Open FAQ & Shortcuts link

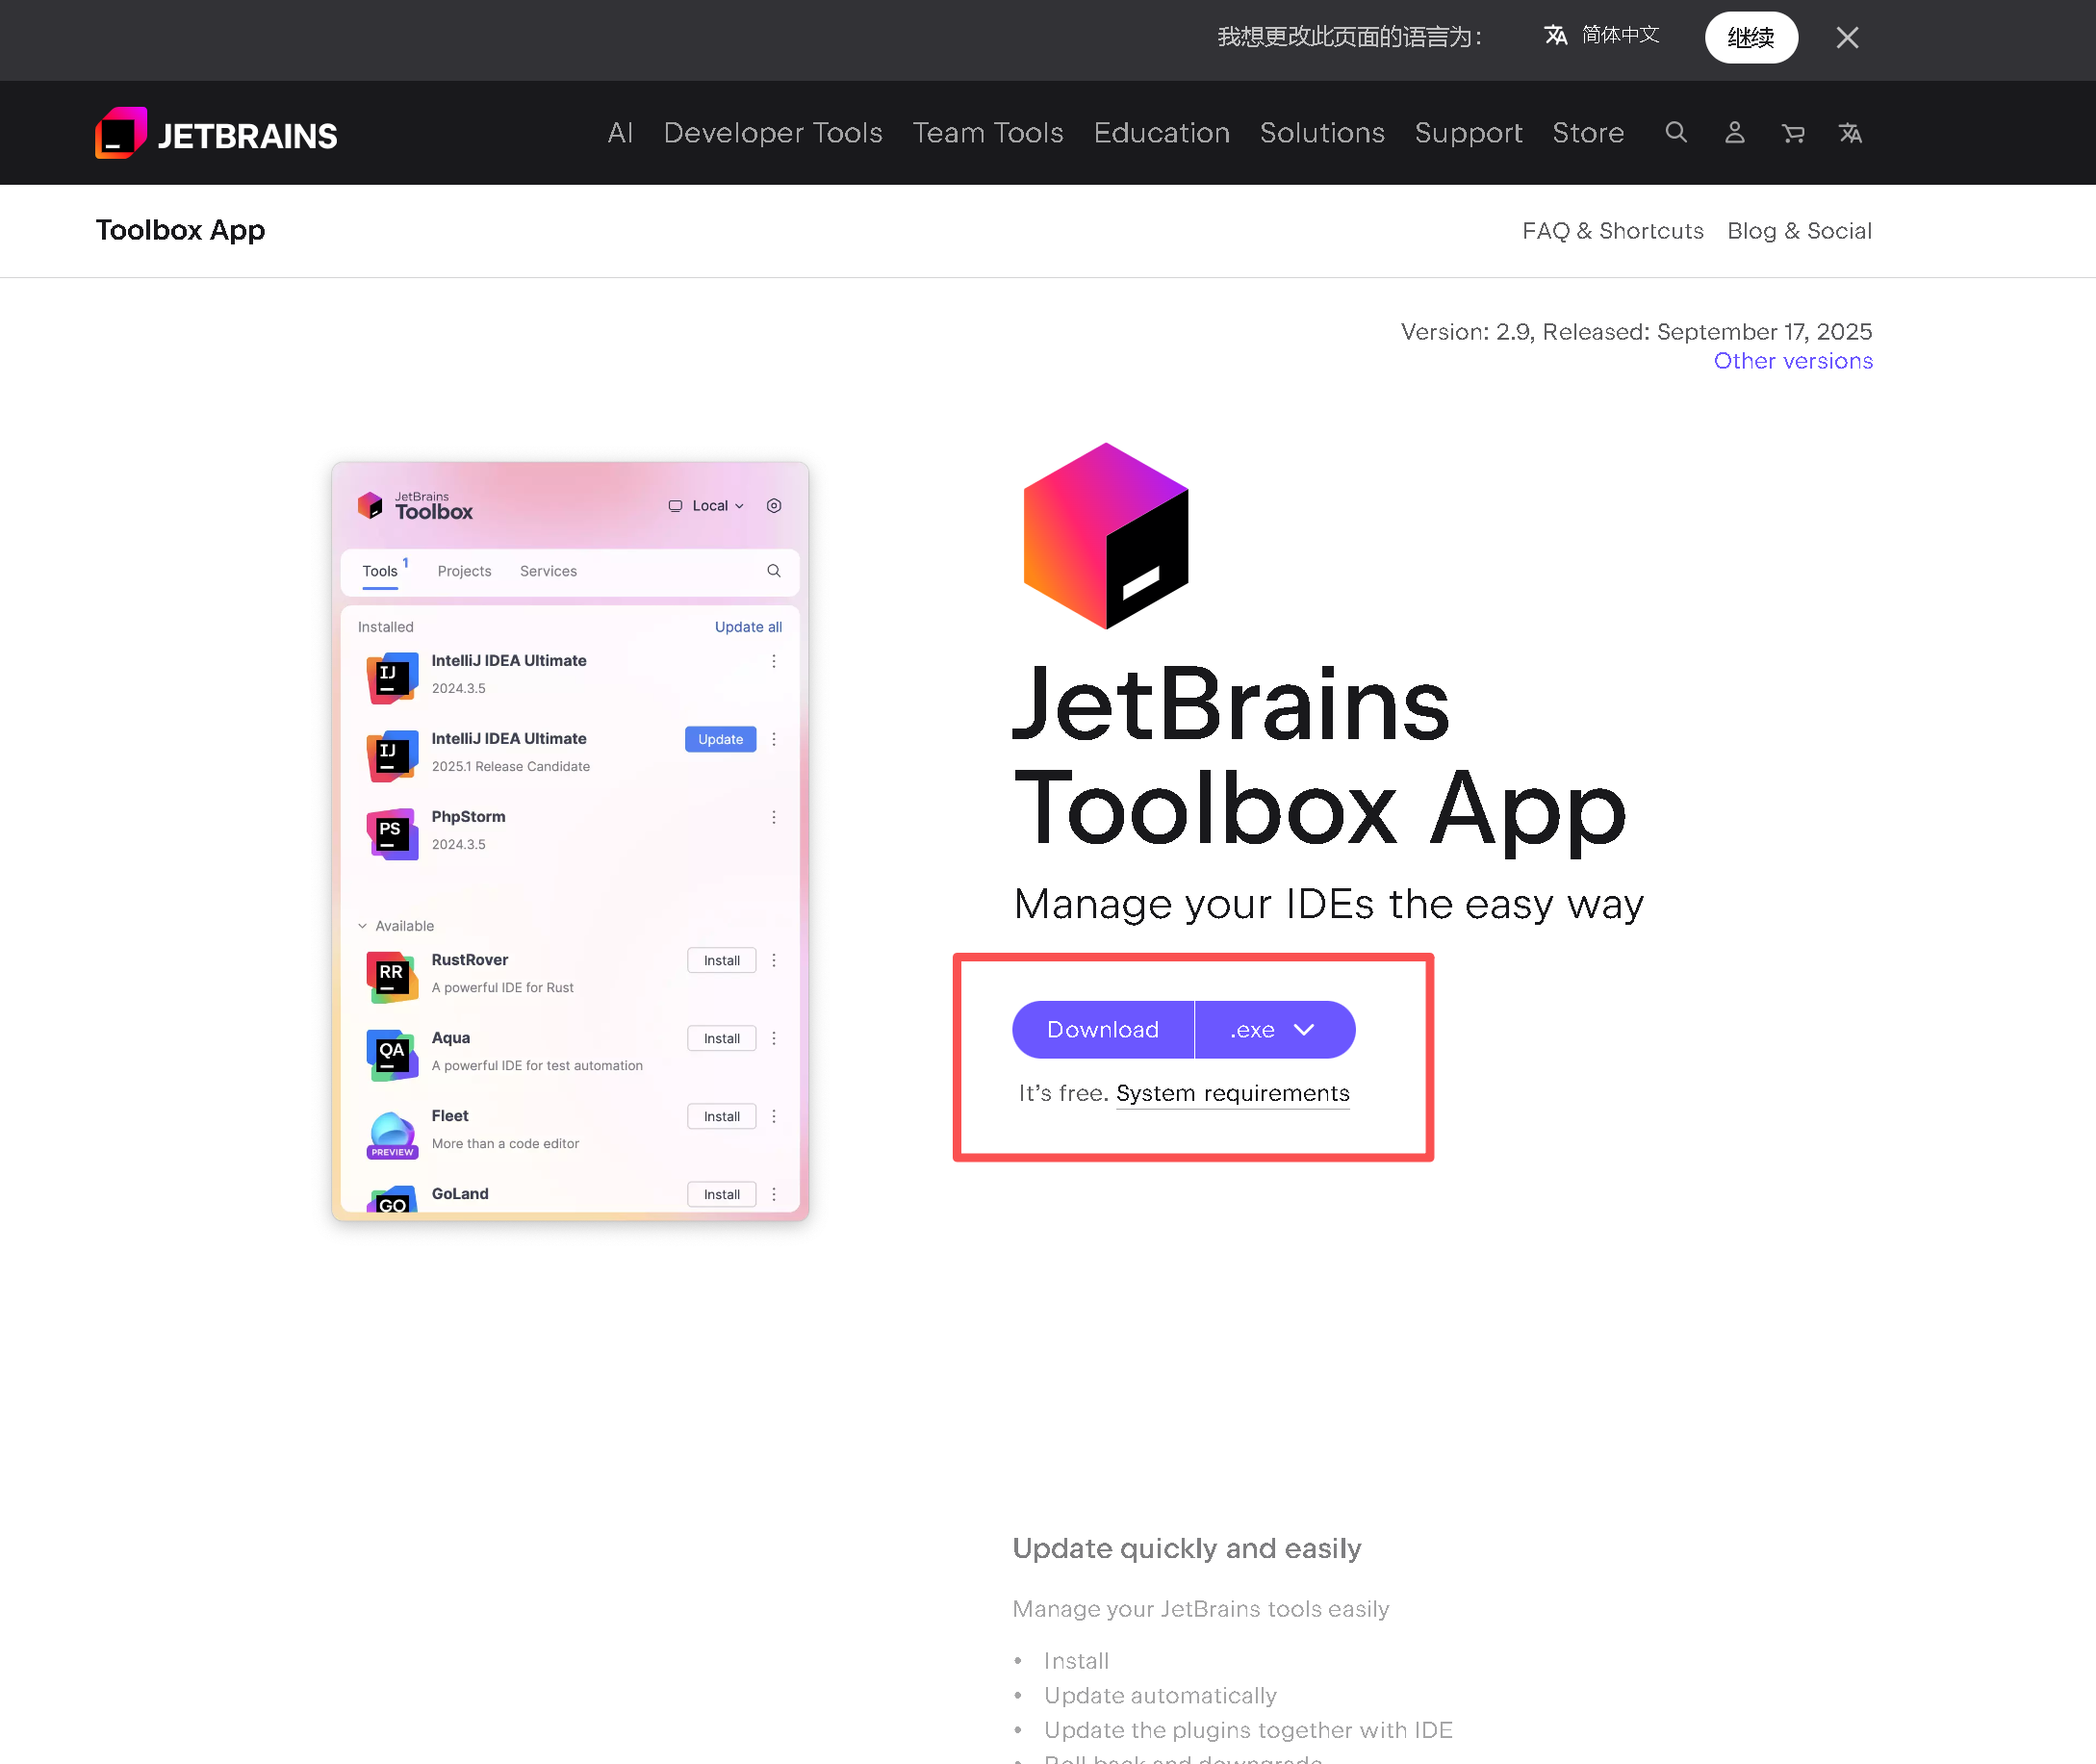pyautogui.click(x=1612, y=231)
